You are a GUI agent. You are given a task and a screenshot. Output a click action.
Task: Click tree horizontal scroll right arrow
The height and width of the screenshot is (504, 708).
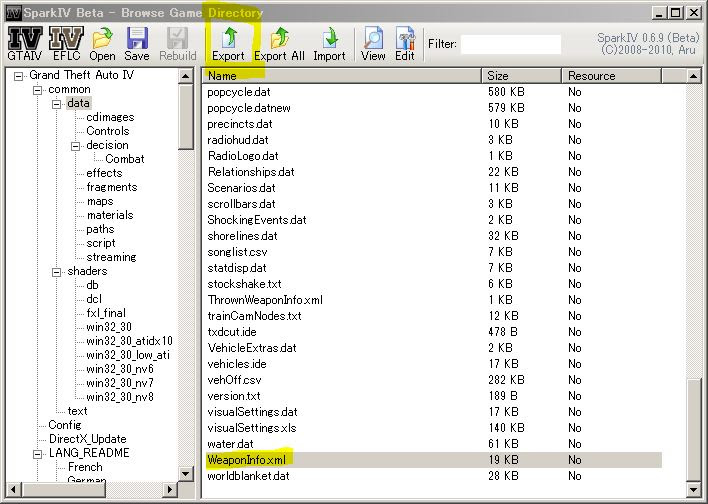point(170,489)
